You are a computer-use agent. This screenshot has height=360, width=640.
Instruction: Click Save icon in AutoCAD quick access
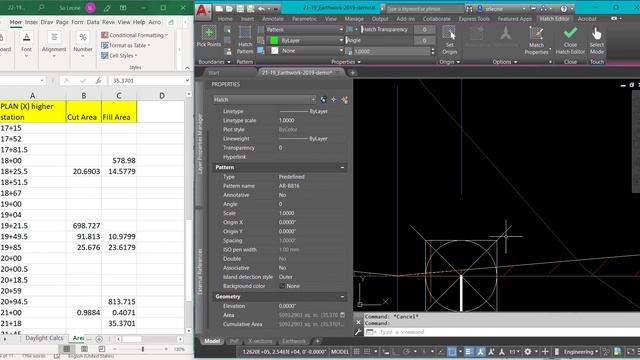[x=240, y=9]
